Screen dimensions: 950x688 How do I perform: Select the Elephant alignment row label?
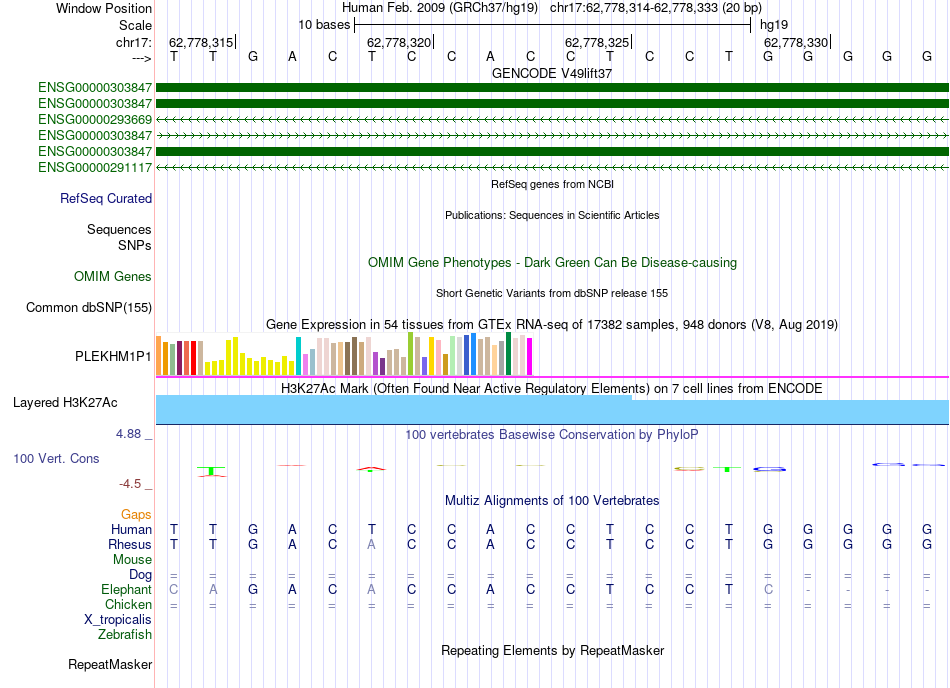tap(126, 589)
